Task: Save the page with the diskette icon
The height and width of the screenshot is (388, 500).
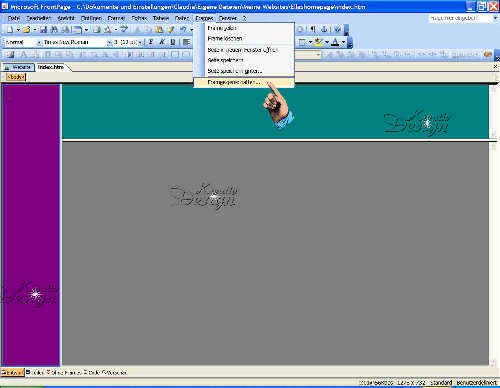Action: (x=43, y=30)
